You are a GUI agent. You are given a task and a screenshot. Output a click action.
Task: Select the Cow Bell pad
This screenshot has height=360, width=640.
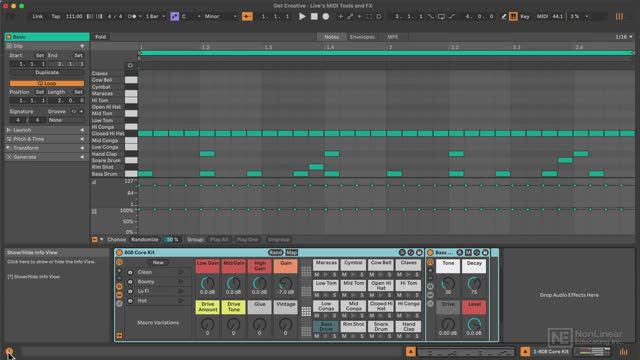pos(381,264)
